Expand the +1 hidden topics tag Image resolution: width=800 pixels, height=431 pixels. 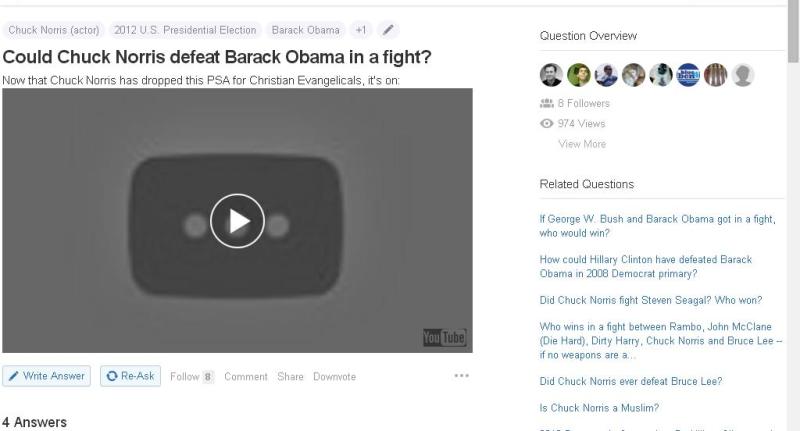(x=361, y=30)
